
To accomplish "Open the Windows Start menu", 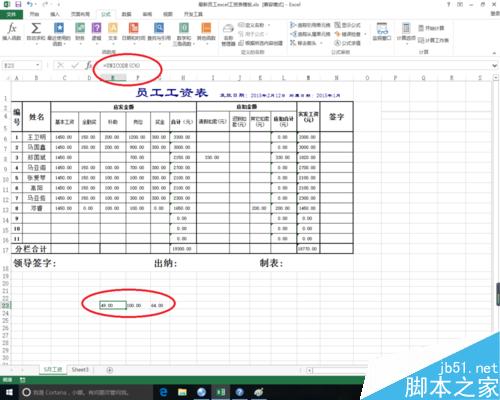I will pyautogui.click(x=9, y=392).
